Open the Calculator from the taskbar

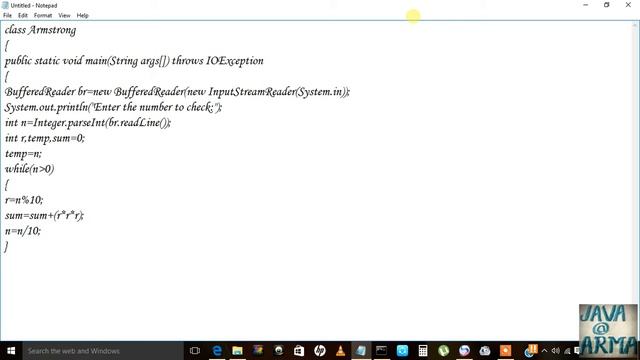coord(423,351)
